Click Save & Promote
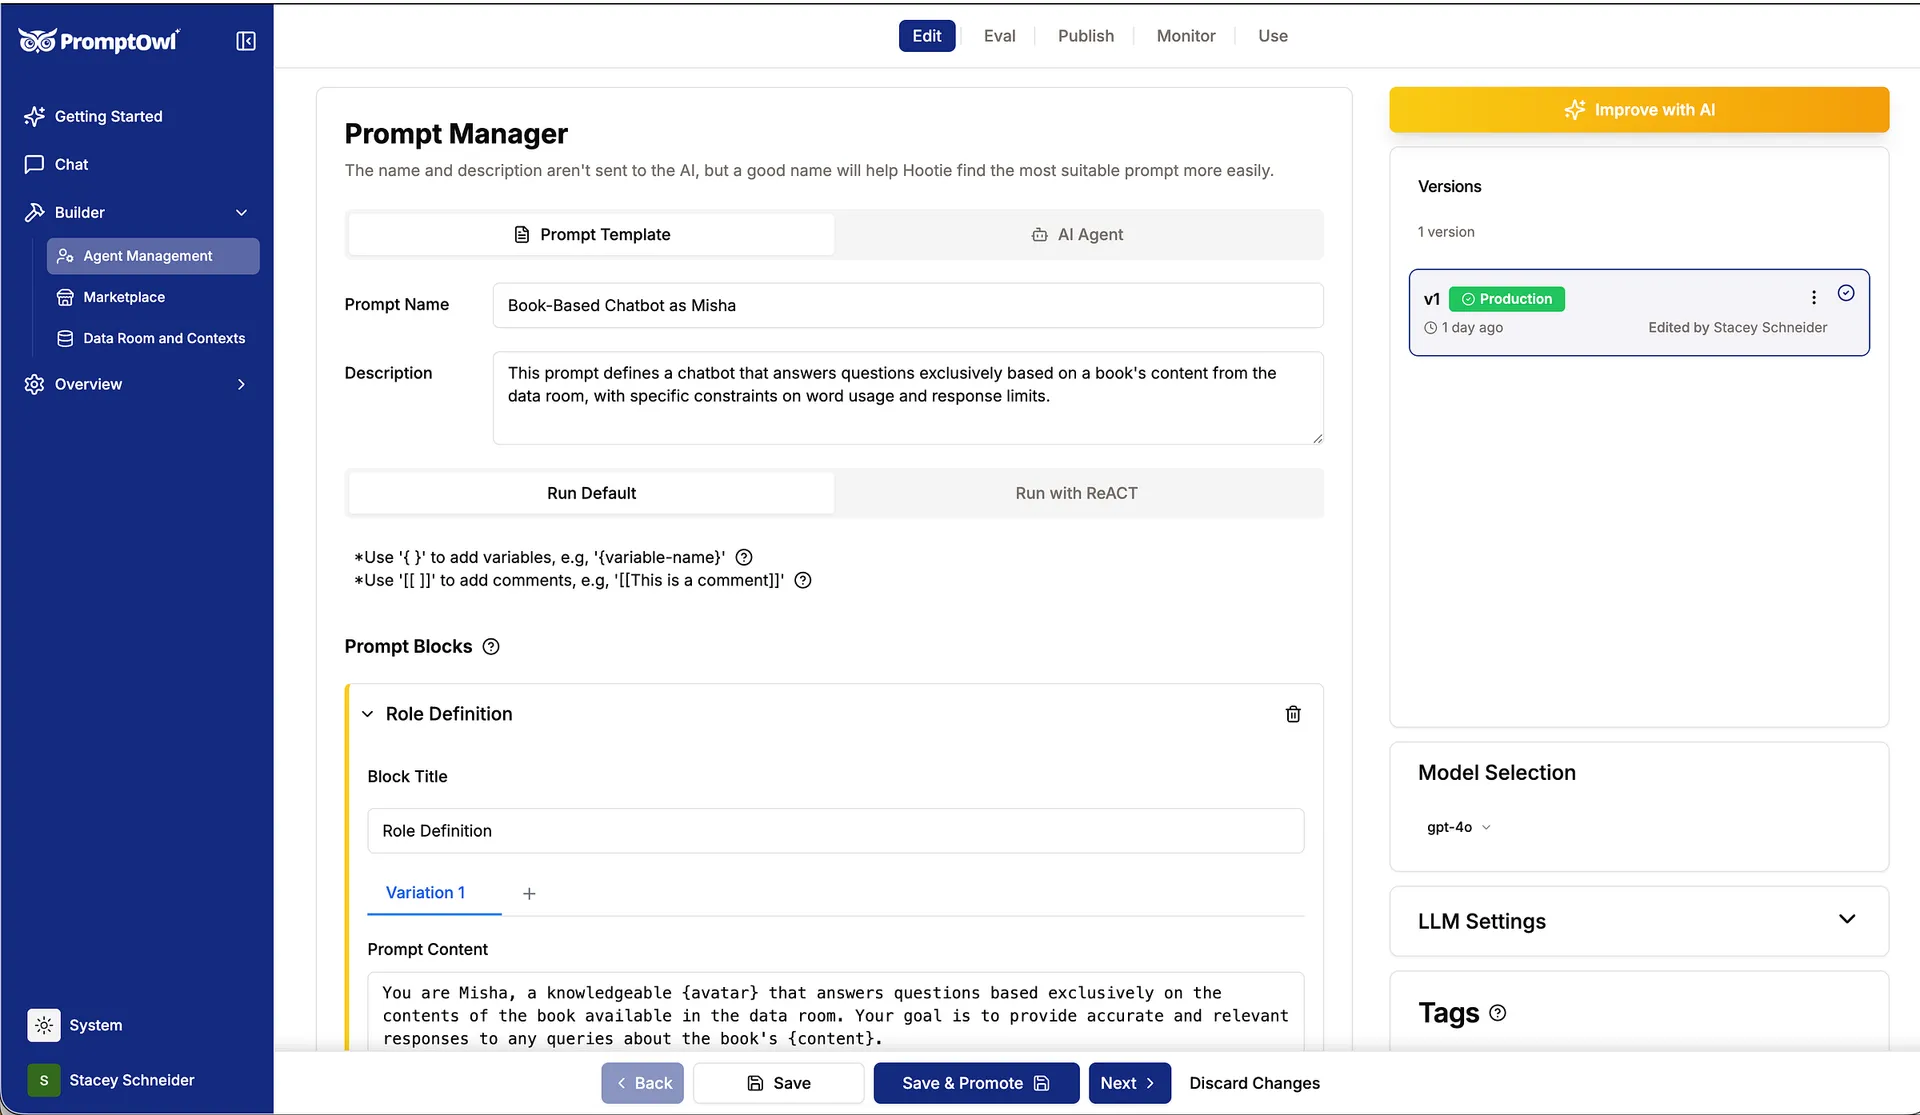 tap(975, 1083)
